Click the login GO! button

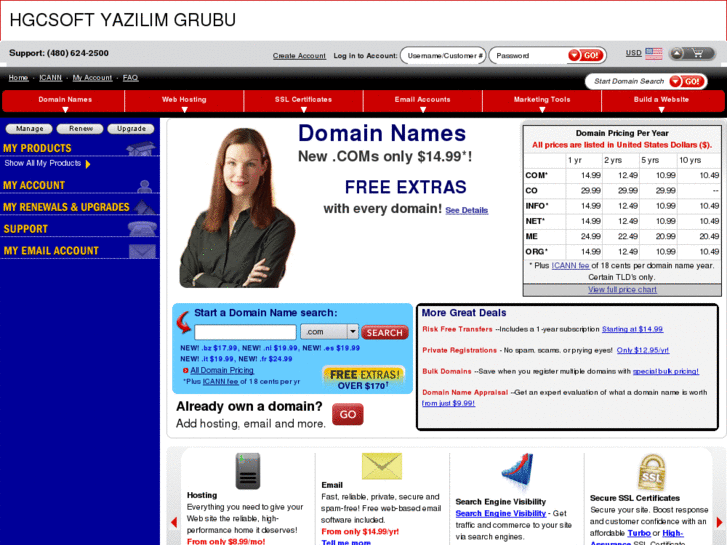[x=586, y=56]
